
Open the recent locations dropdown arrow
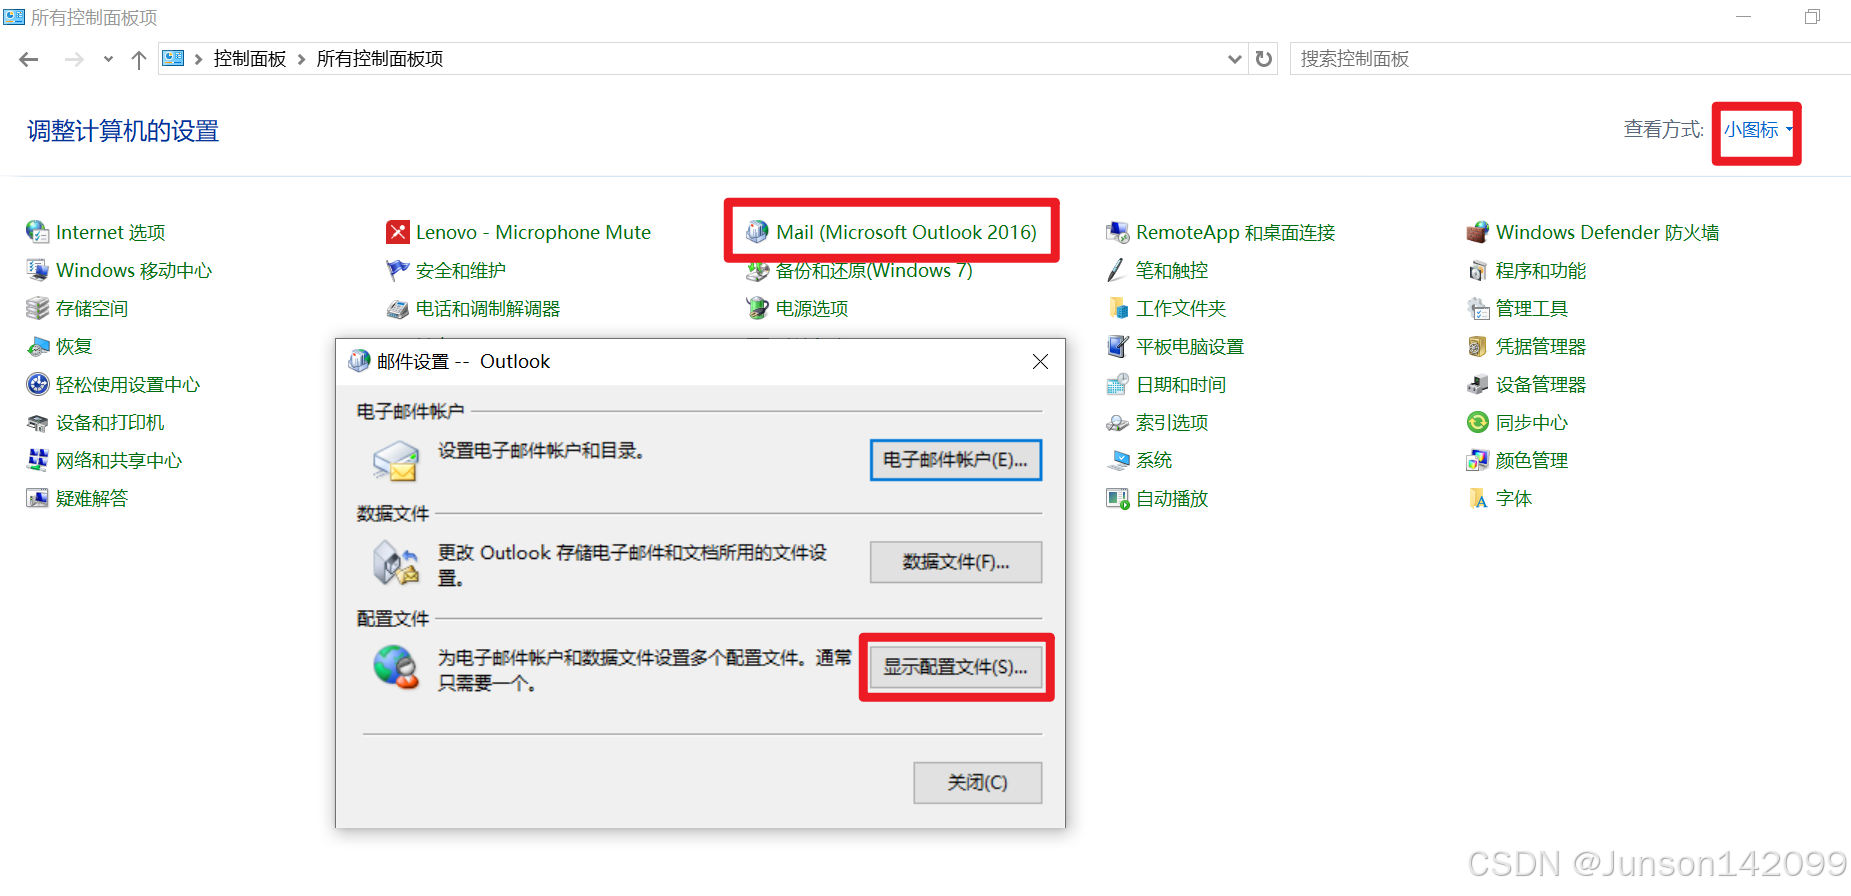(x=108, y=59)
